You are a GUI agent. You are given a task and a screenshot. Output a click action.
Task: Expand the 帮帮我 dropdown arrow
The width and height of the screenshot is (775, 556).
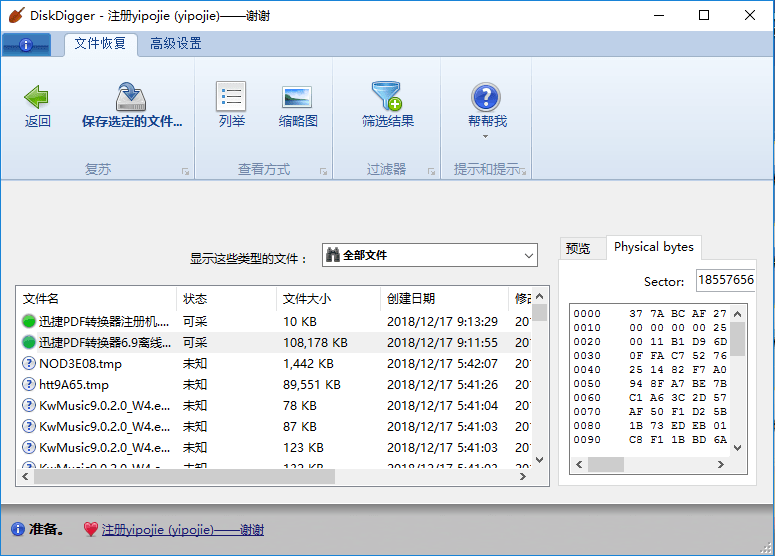coord(486,137)
